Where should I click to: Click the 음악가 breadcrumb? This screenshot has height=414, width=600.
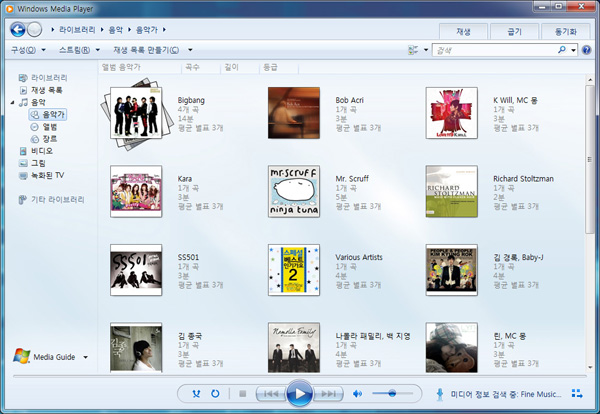pyautogui.click(x=147, y=29)
